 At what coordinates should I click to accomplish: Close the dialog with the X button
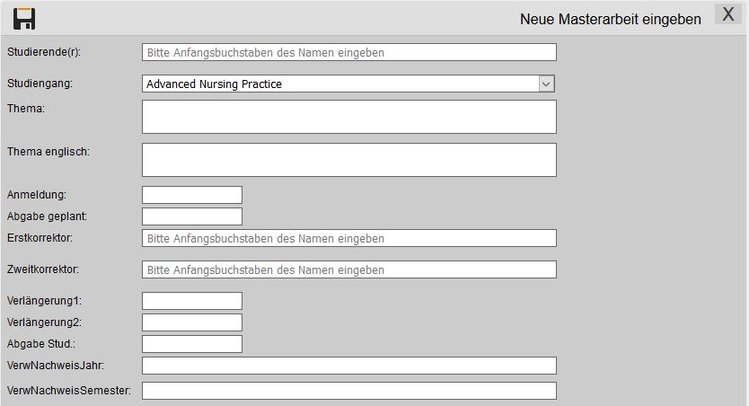click(729, 15)
